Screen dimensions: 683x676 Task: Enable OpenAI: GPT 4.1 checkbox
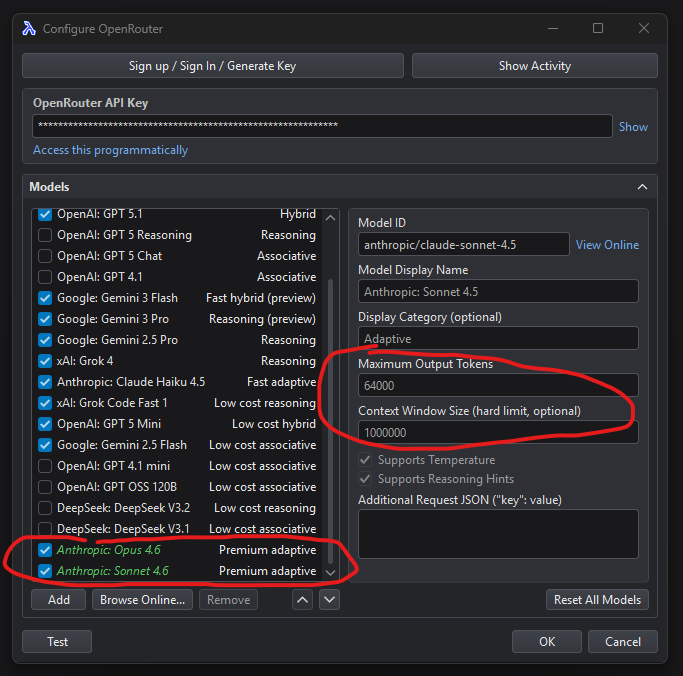(45, 277)
